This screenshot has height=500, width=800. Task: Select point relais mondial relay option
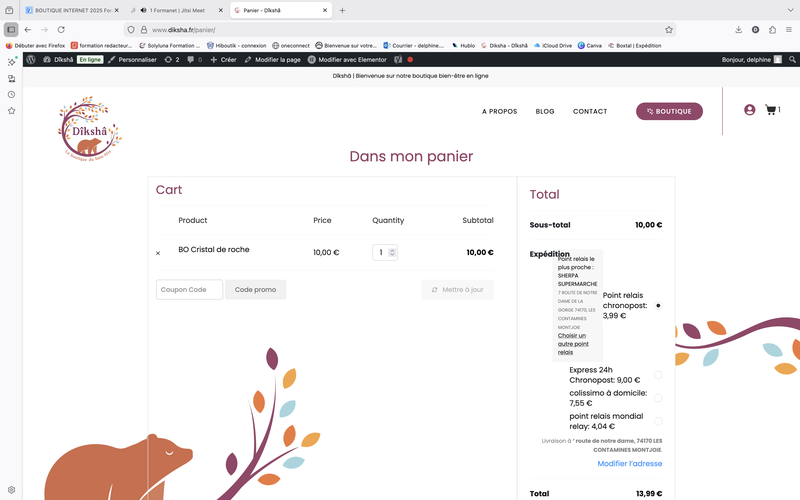point(658,421)
